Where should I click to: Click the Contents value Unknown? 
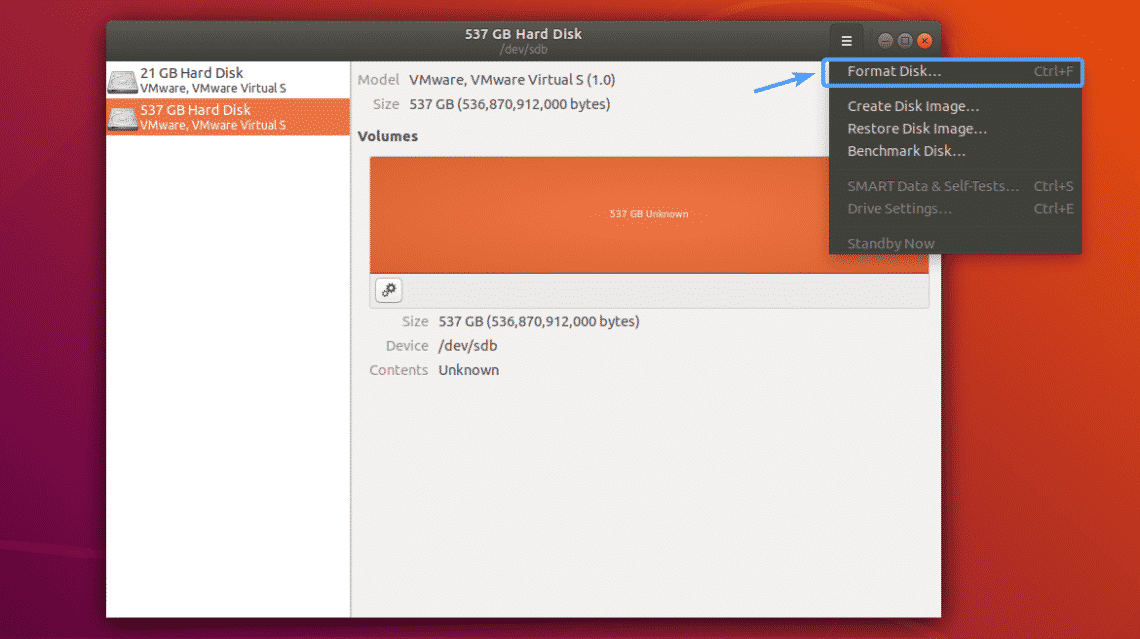[468, 370]
